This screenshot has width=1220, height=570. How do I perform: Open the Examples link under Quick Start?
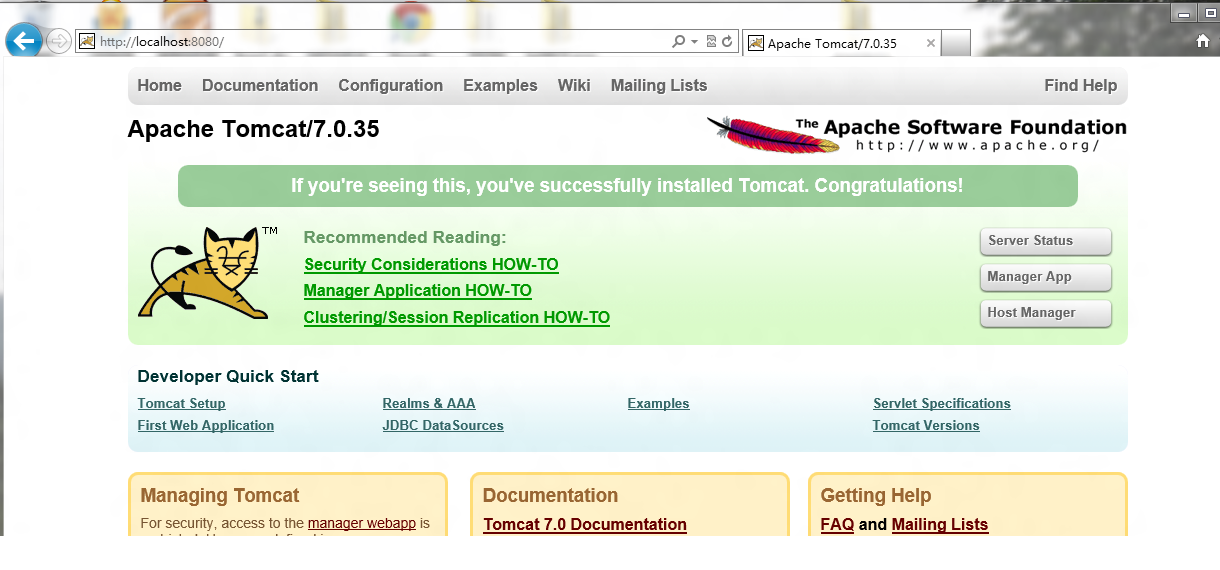point(658,404)
